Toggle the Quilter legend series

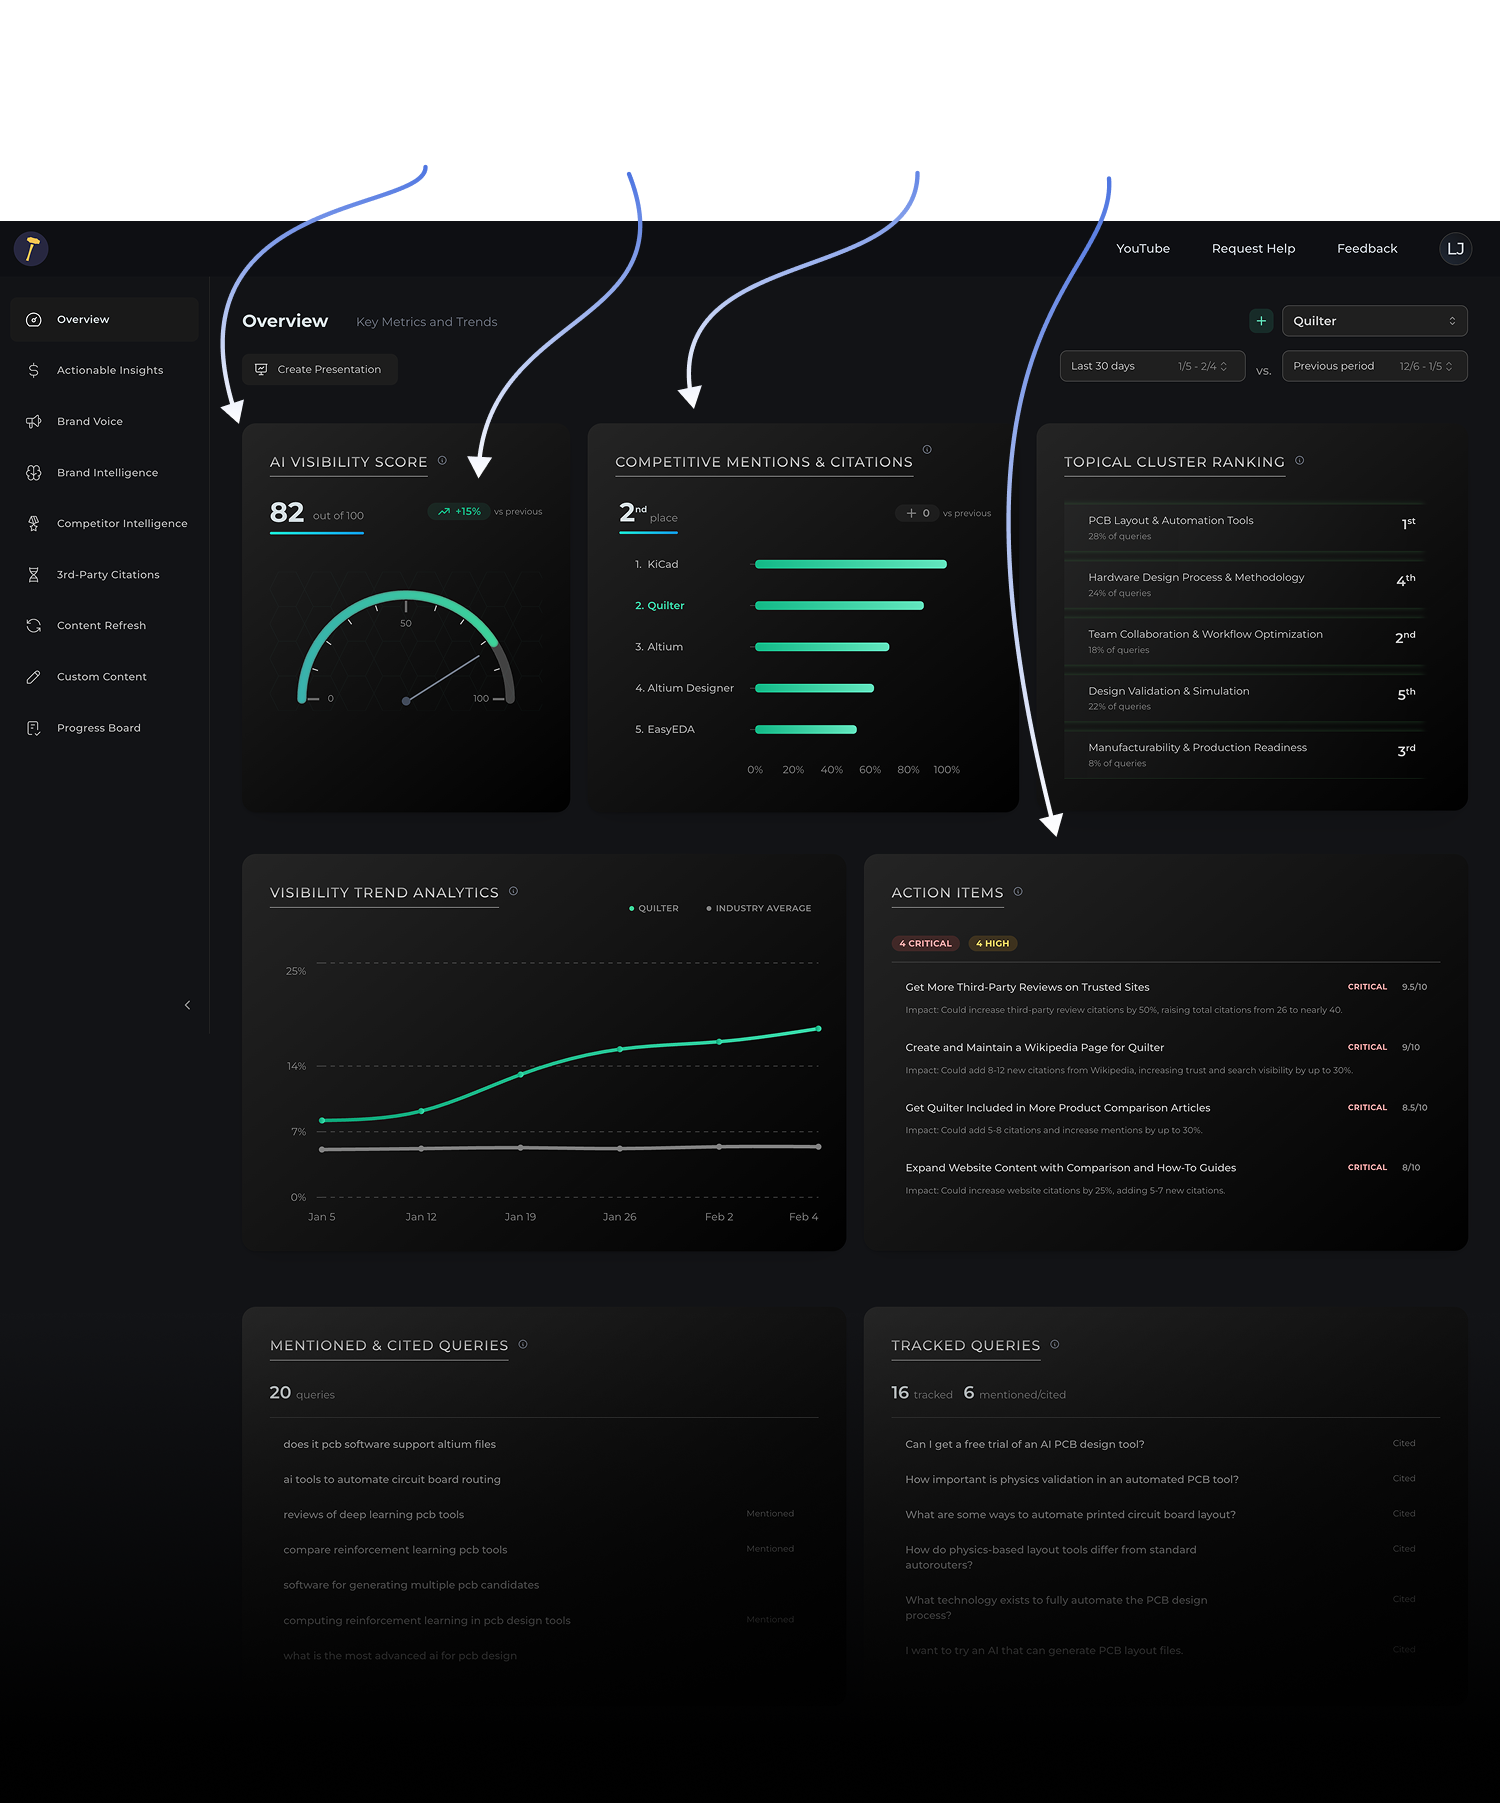[654, 908]
